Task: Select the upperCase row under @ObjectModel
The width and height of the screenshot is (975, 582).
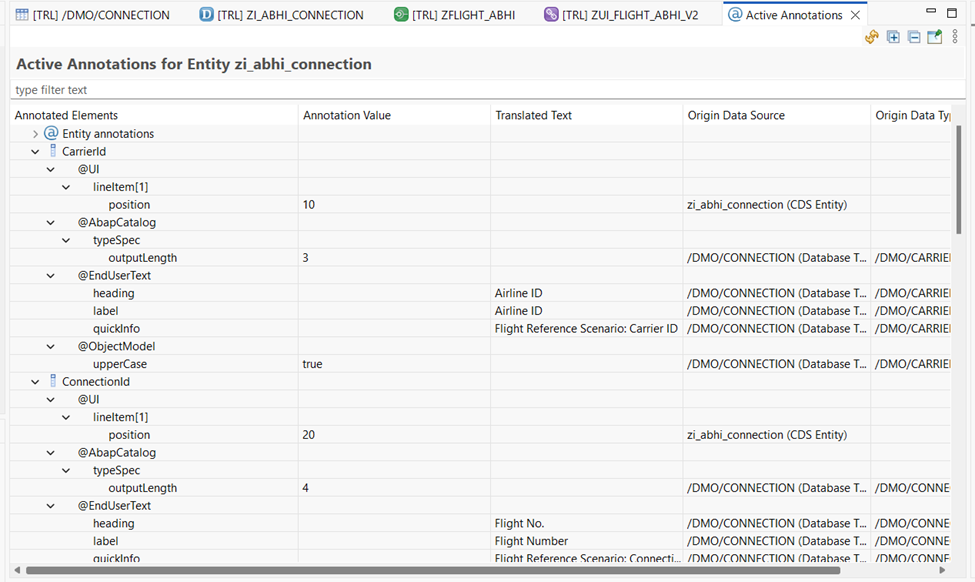Action: [x=120, y=364]
